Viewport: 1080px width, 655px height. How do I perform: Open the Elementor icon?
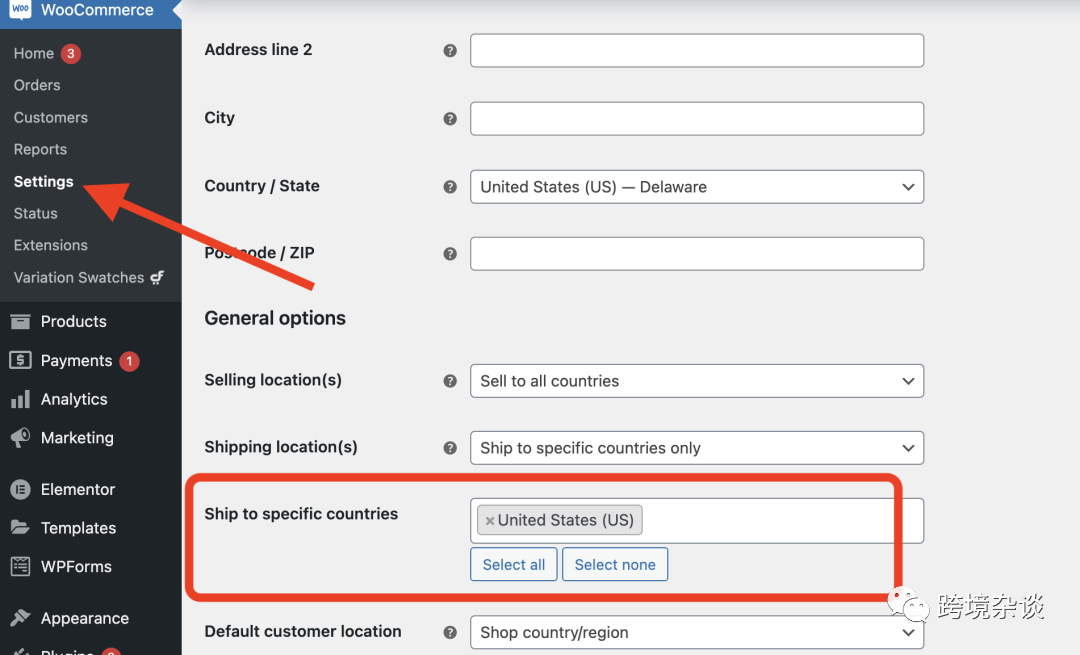coord(21,490)
